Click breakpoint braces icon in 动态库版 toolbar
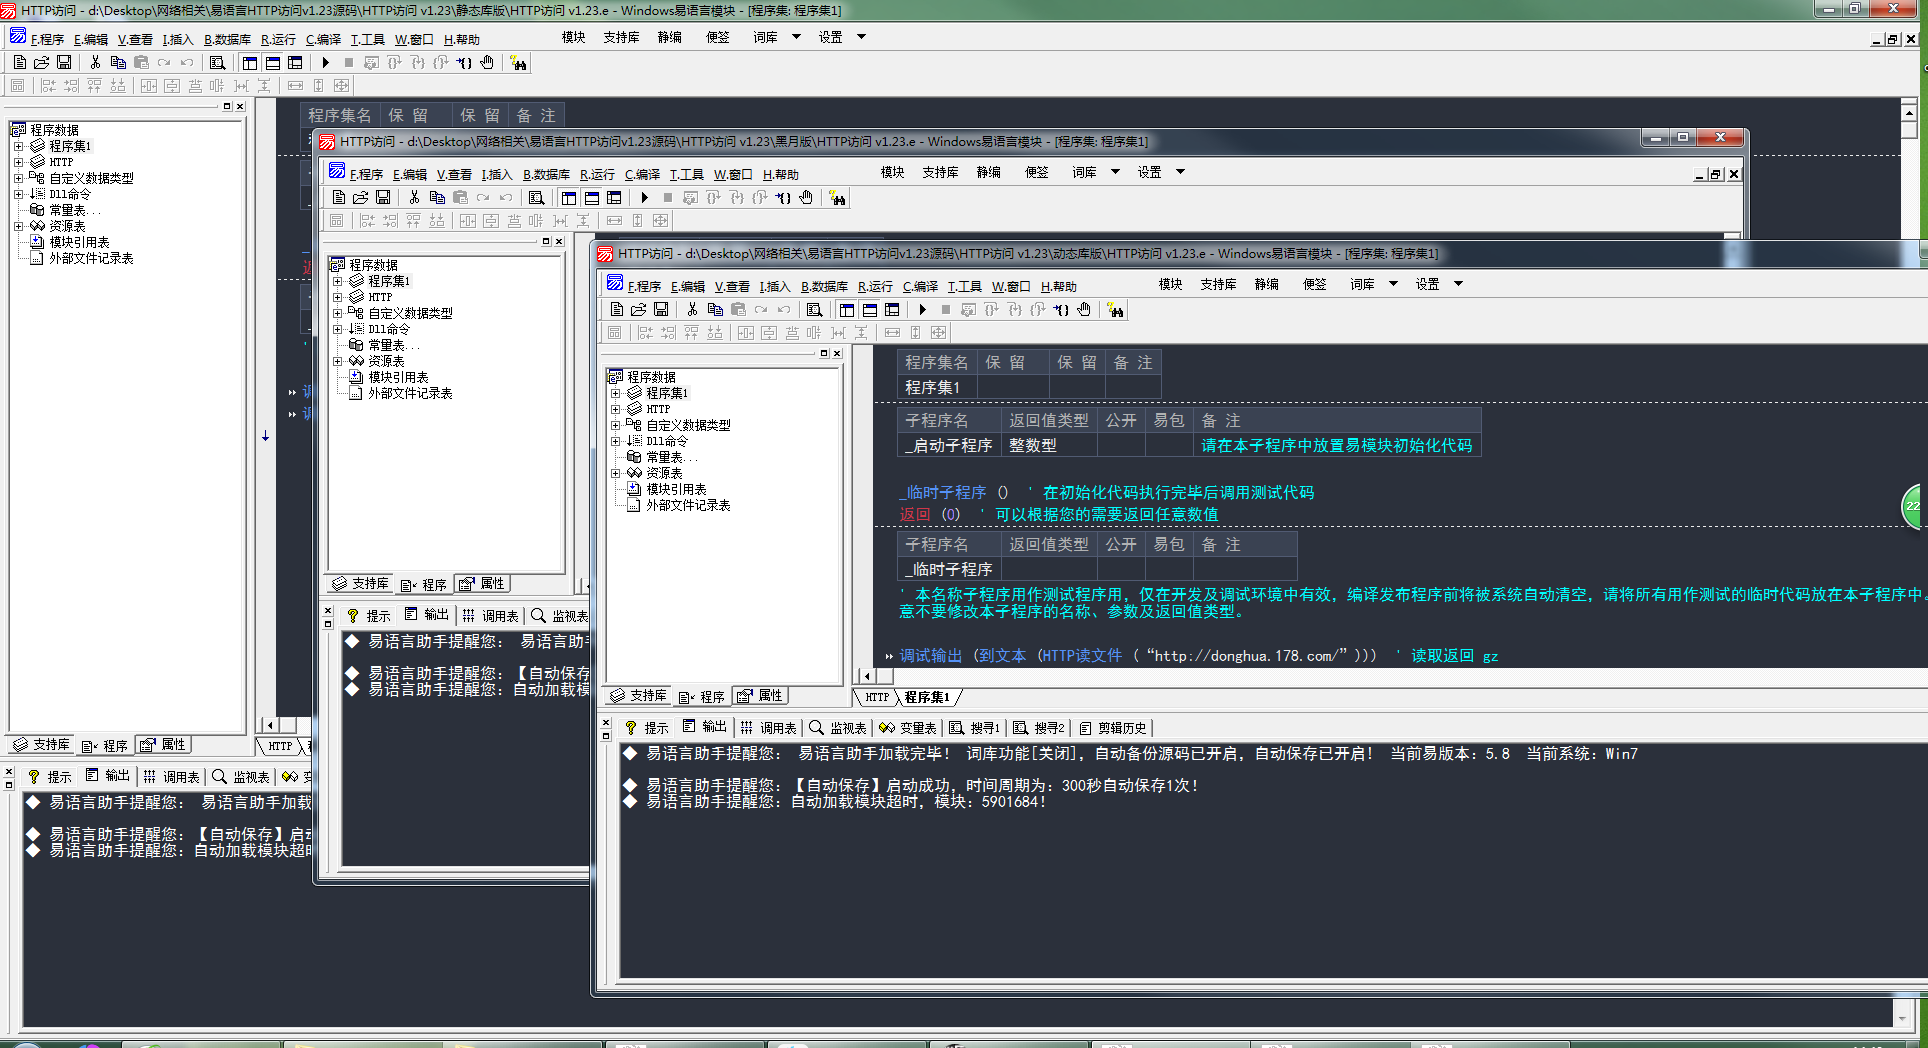This screenshot has width=1928, height=1048. pyautogui.click(x=1061, y=310)
